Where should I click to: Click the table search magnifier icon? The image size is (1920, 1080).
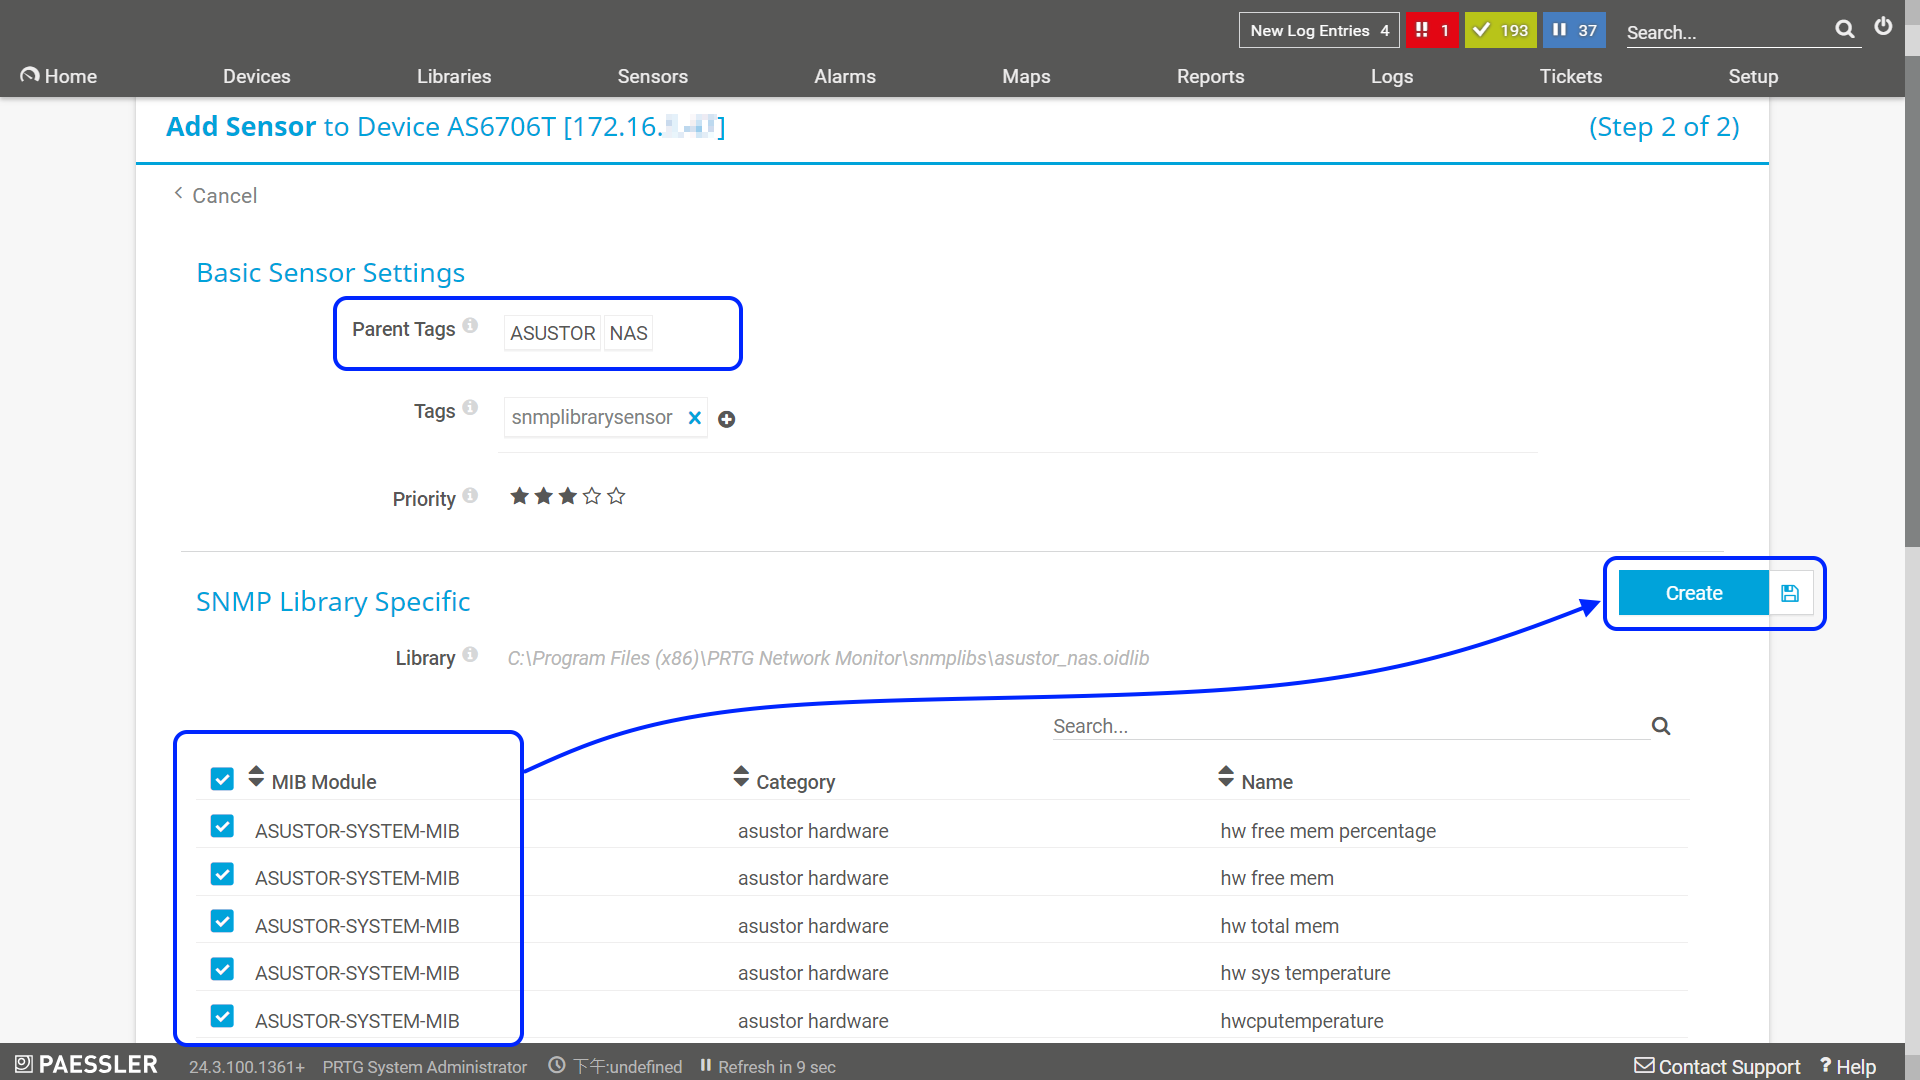pyautogui.click(x=1661, y=726)
